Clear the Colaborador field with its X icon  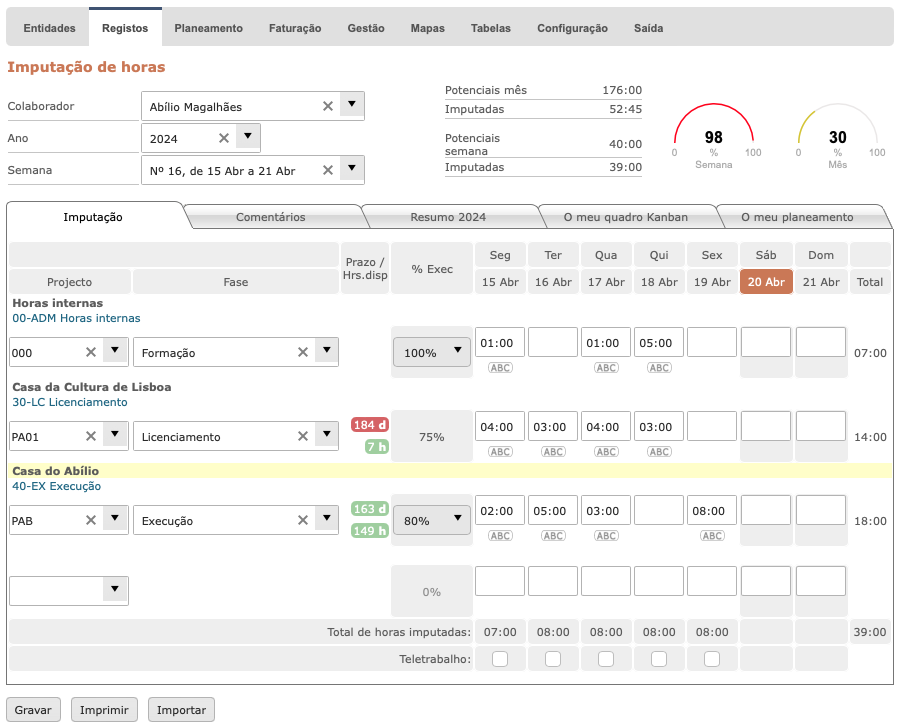coord(327,106)
